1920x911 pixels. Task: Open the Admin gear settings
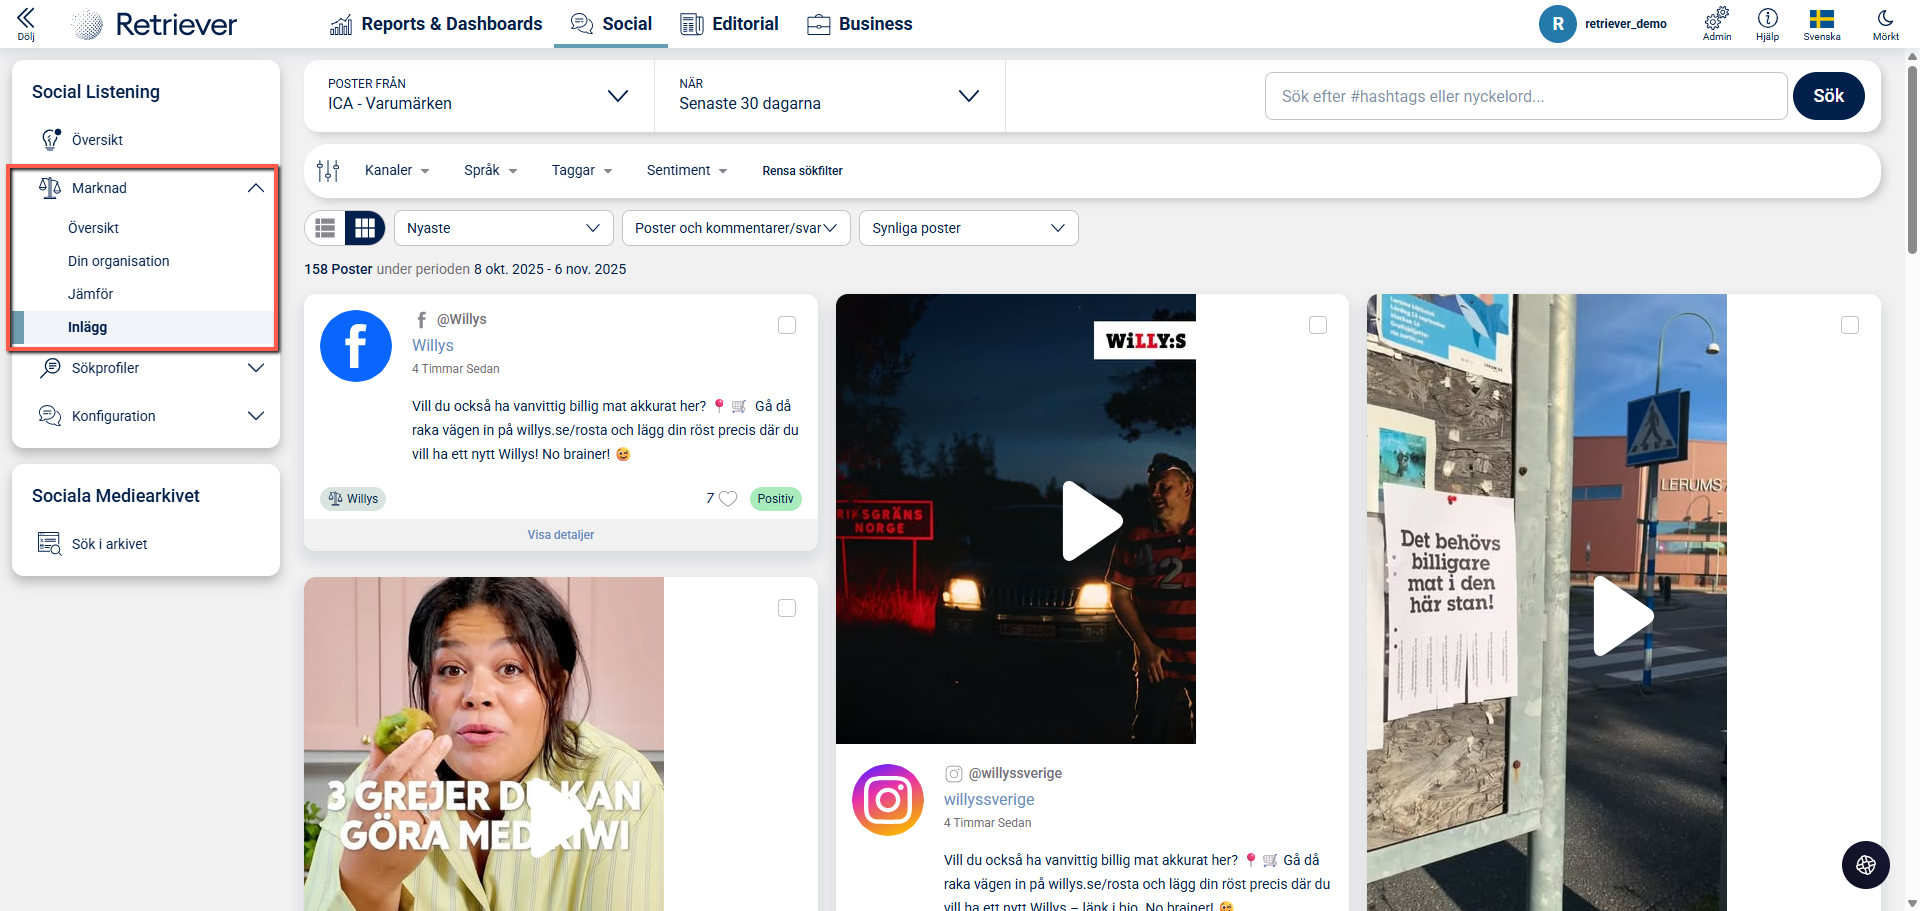(x=1717, y=23)
